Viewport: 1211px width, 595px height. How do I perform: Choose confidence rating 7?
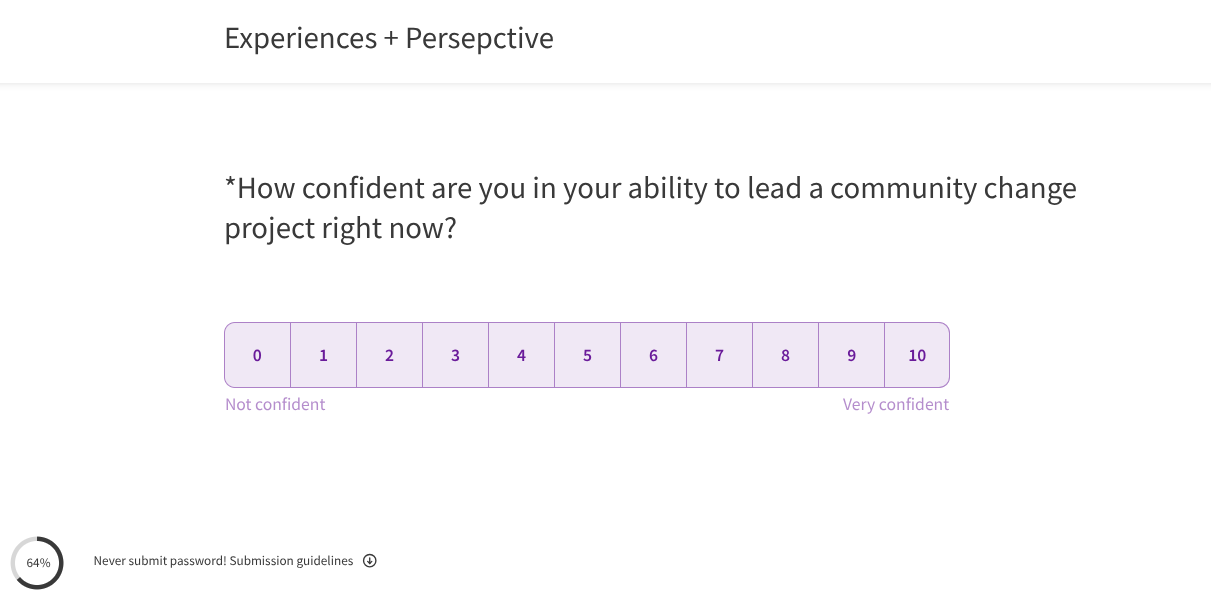pyautogui.click(x=719, y=355)
